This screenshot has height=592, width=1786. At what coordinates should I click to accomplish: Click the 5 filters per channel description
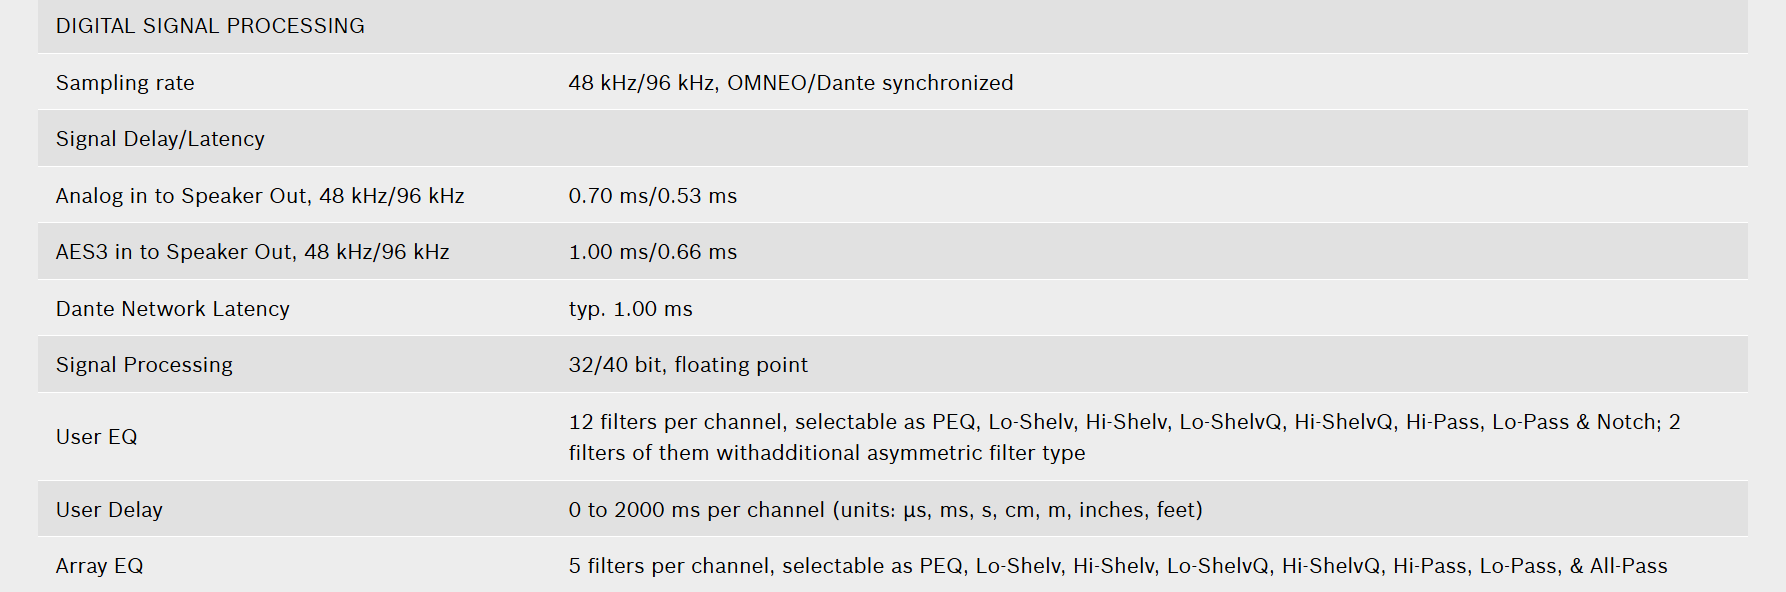click(1118, 566)
